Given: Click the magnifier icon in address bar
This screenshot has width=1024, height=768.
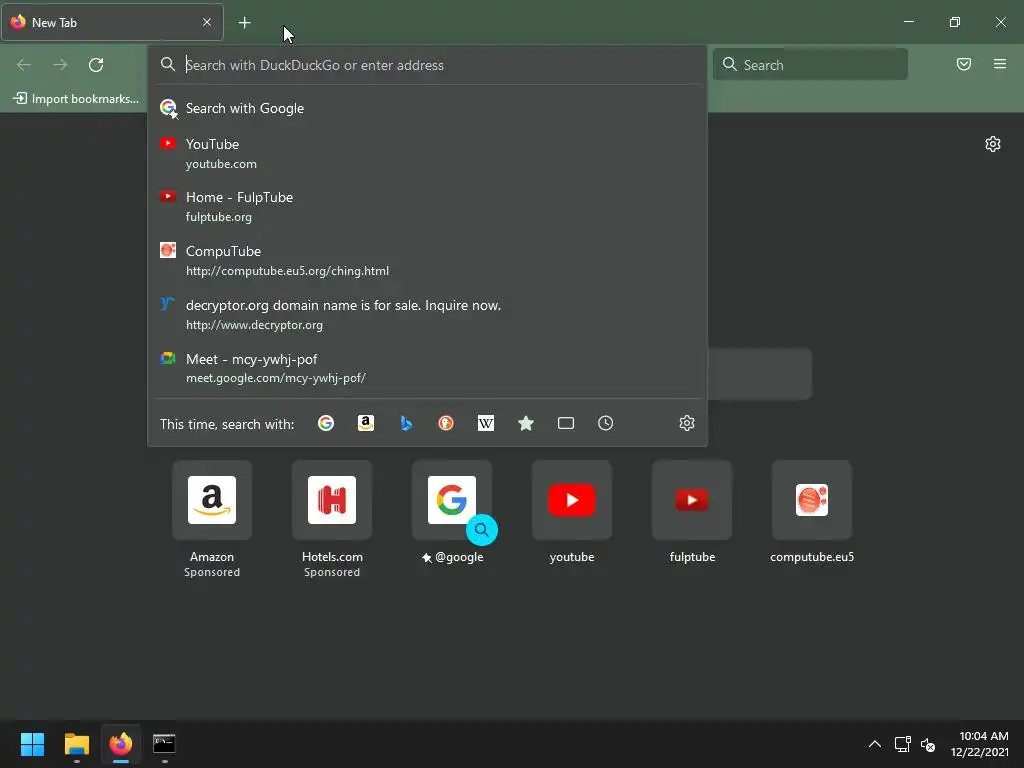Looking at the screenshot, I should (168, 64).
